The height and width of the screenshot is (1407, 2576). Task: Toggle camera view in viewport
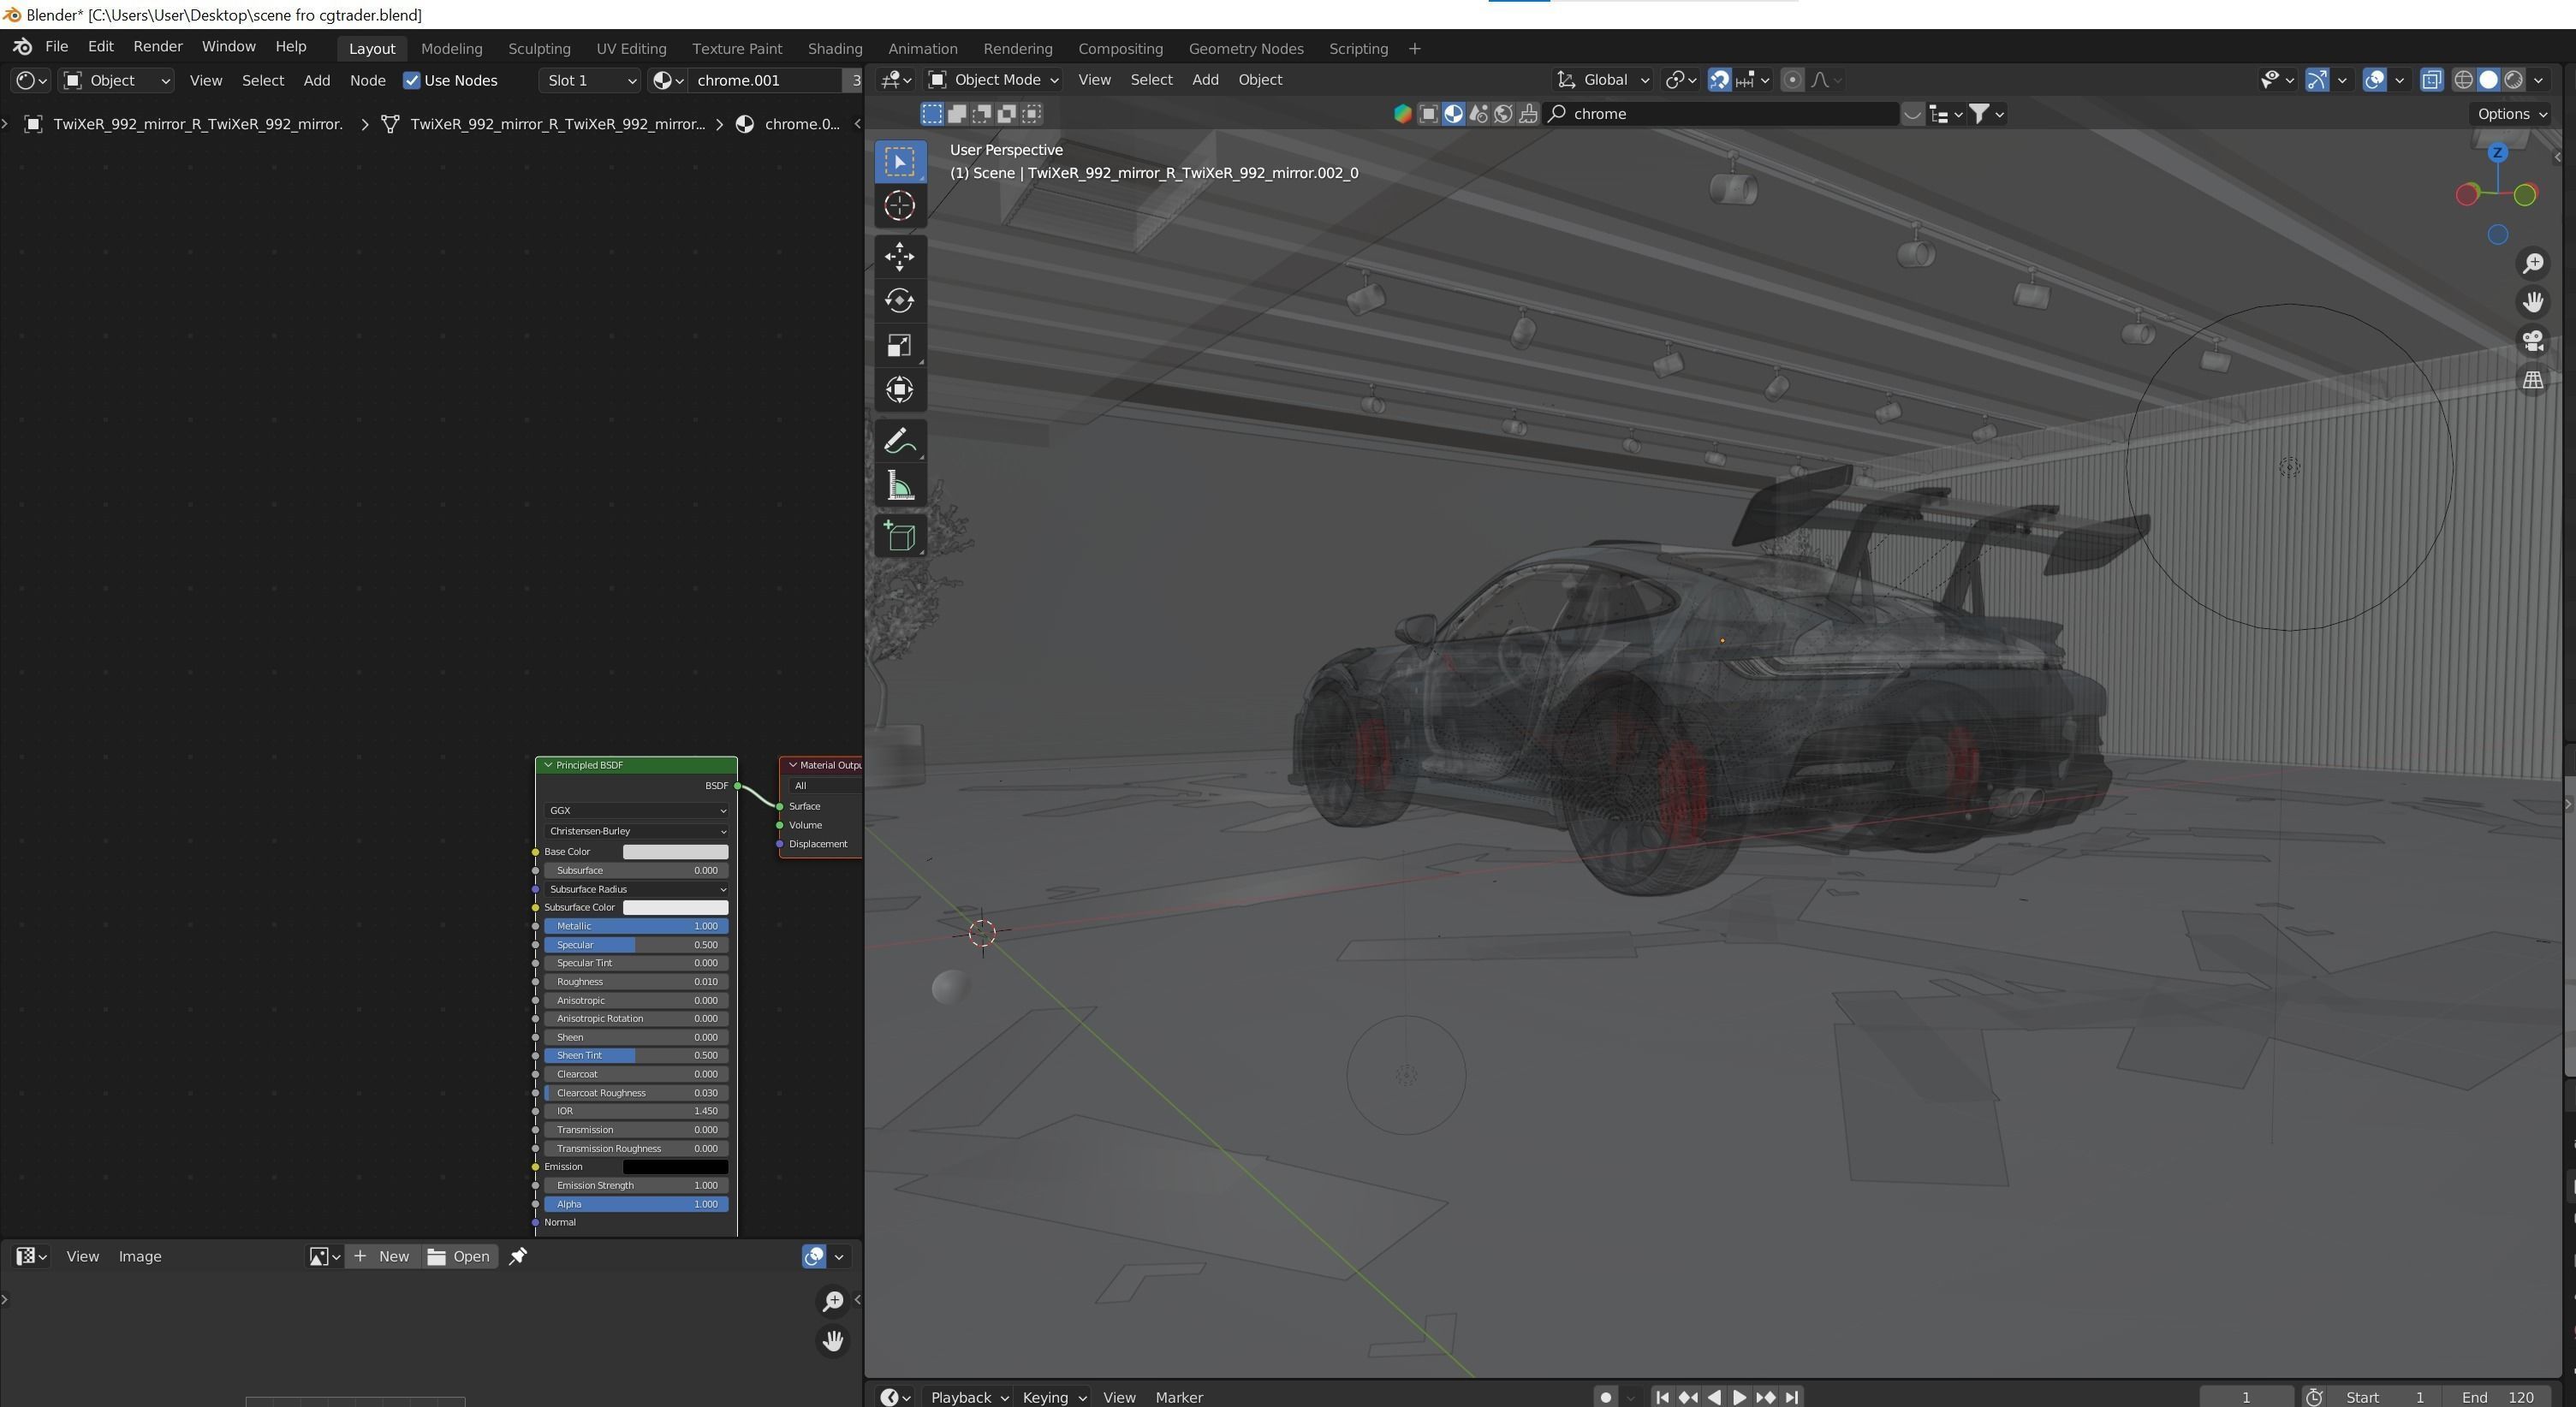[2532, 341]
